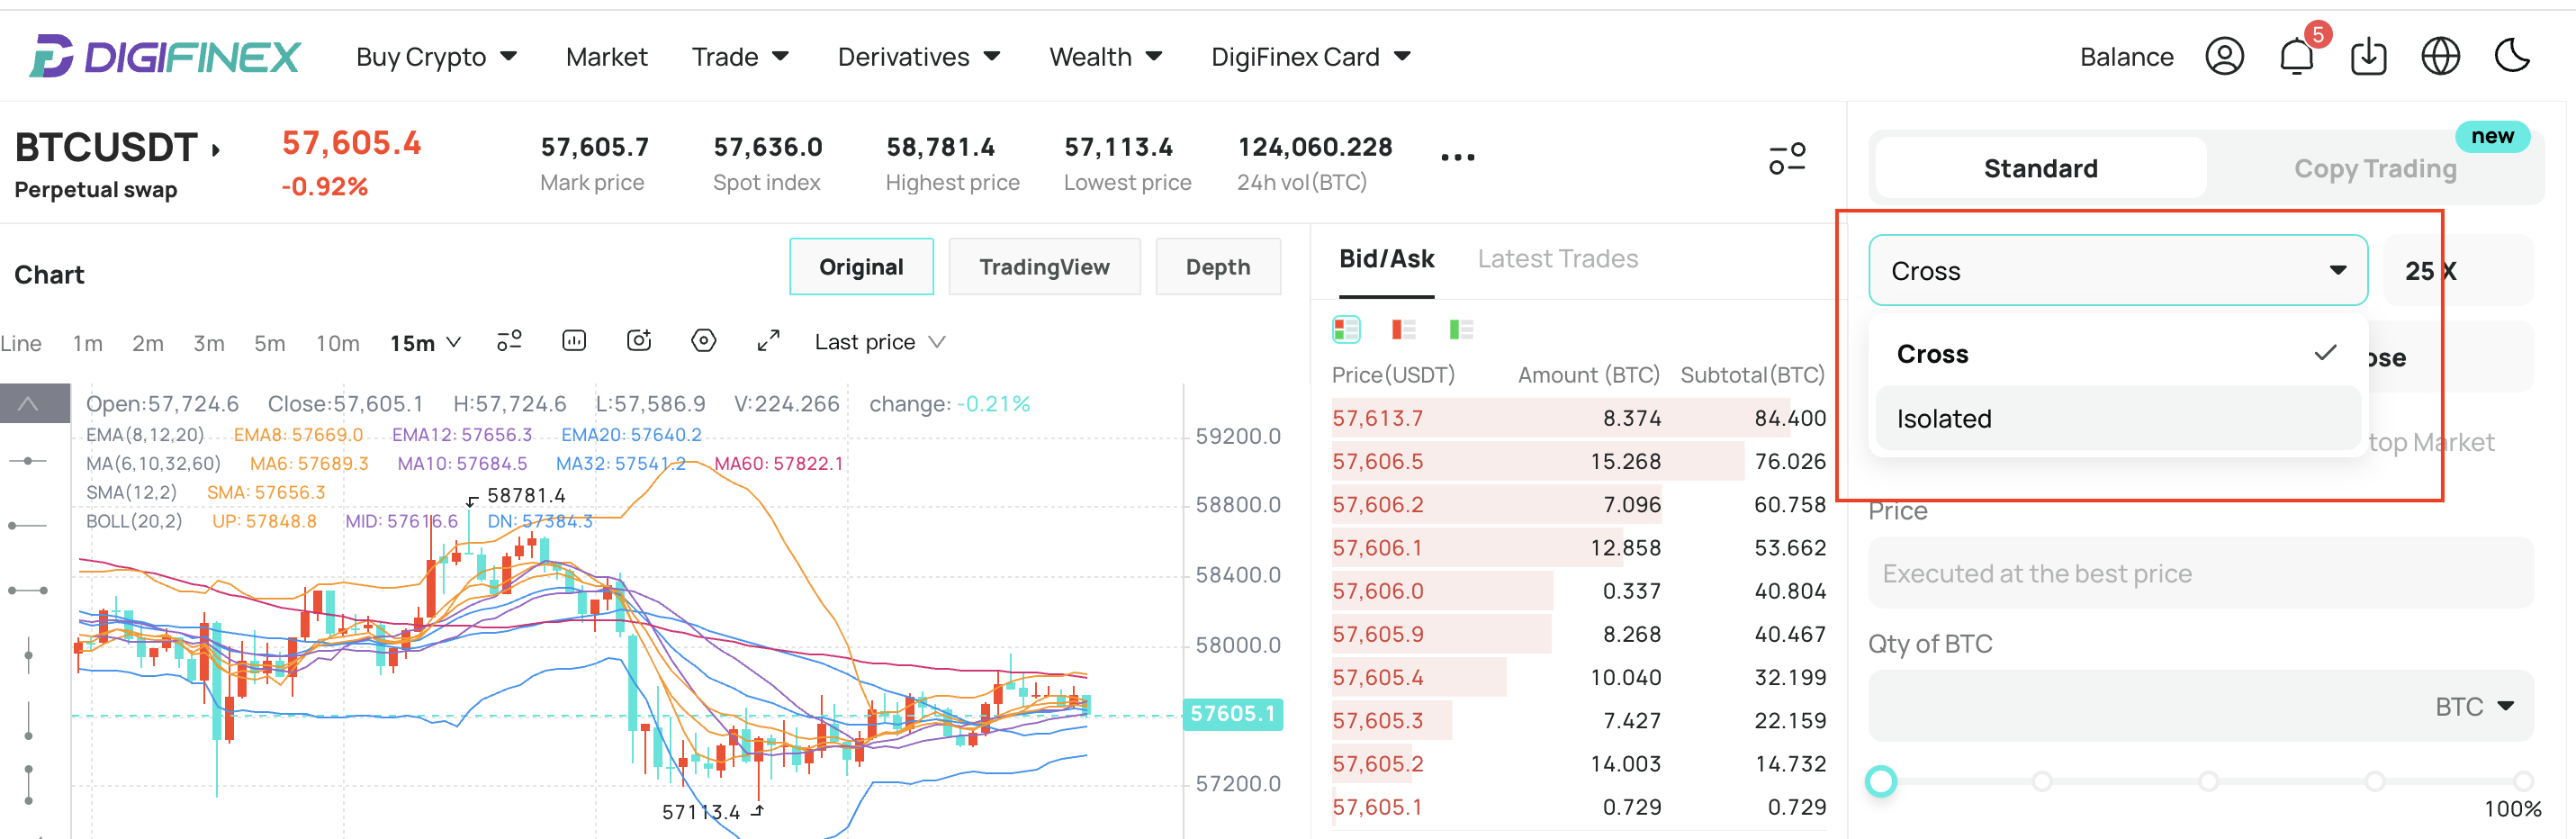
Task: Select the Original chart view
Action: coord(861,267)
